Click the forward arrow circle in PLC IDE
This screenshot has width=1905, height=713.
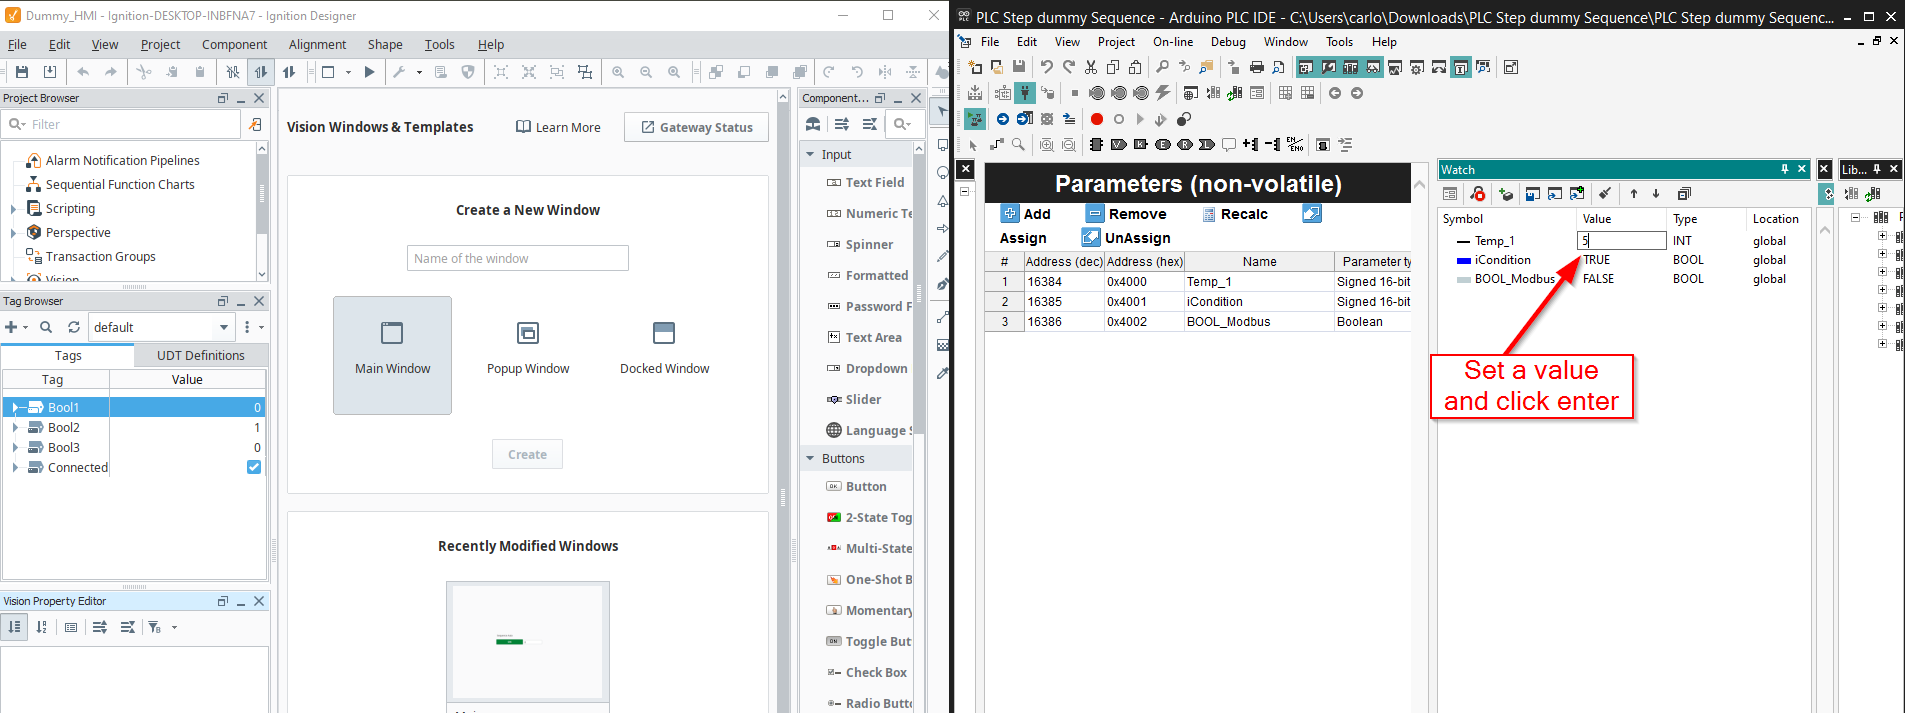coord(1357,93)
